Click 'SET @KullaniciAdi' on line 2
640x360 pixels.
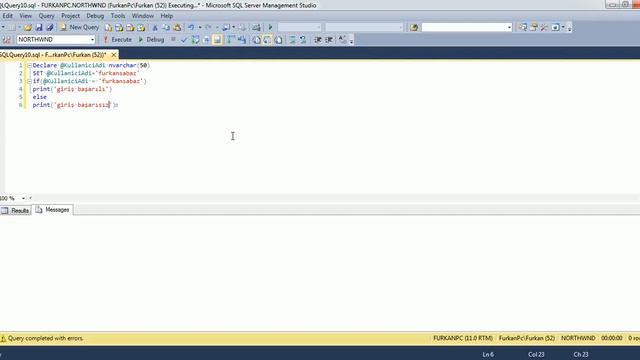[x=62, y=73]
